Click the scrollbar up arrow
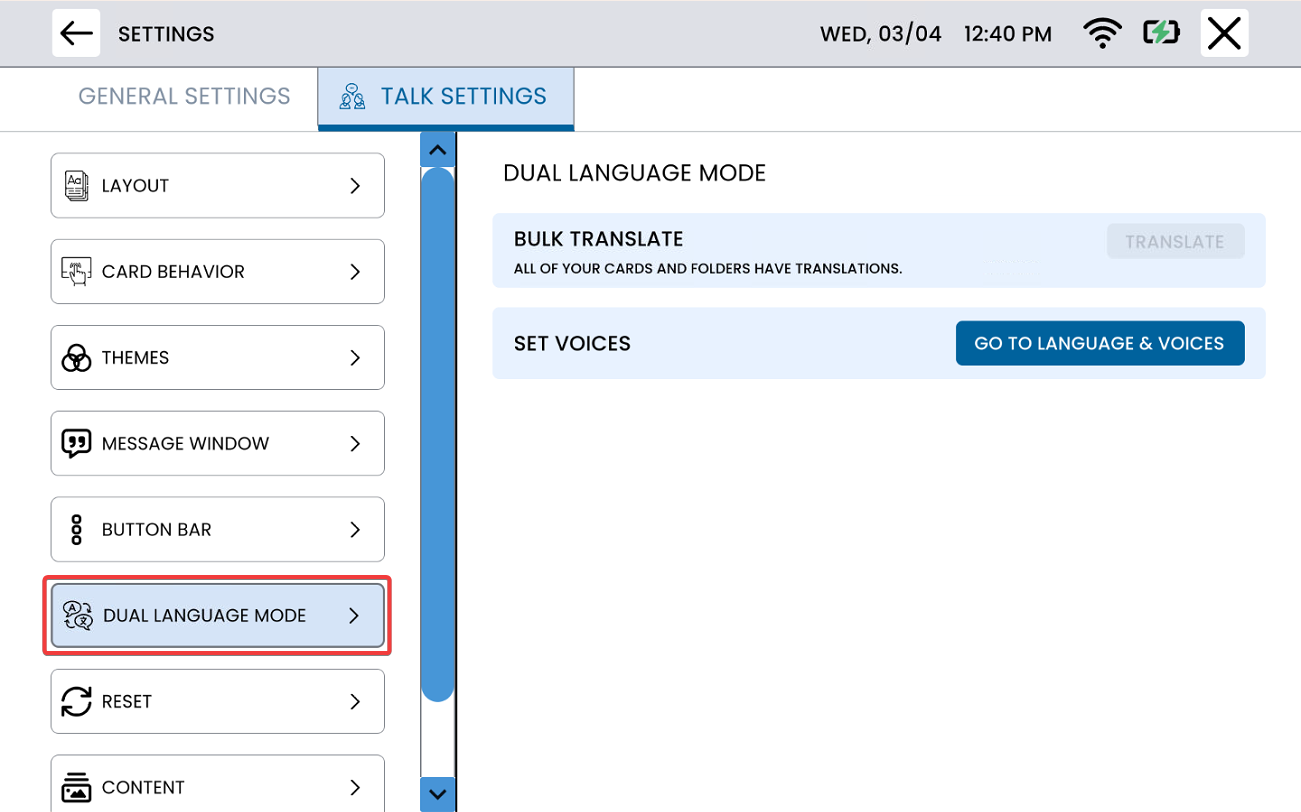Screen dimensions: 1301x812 (437, 150)
